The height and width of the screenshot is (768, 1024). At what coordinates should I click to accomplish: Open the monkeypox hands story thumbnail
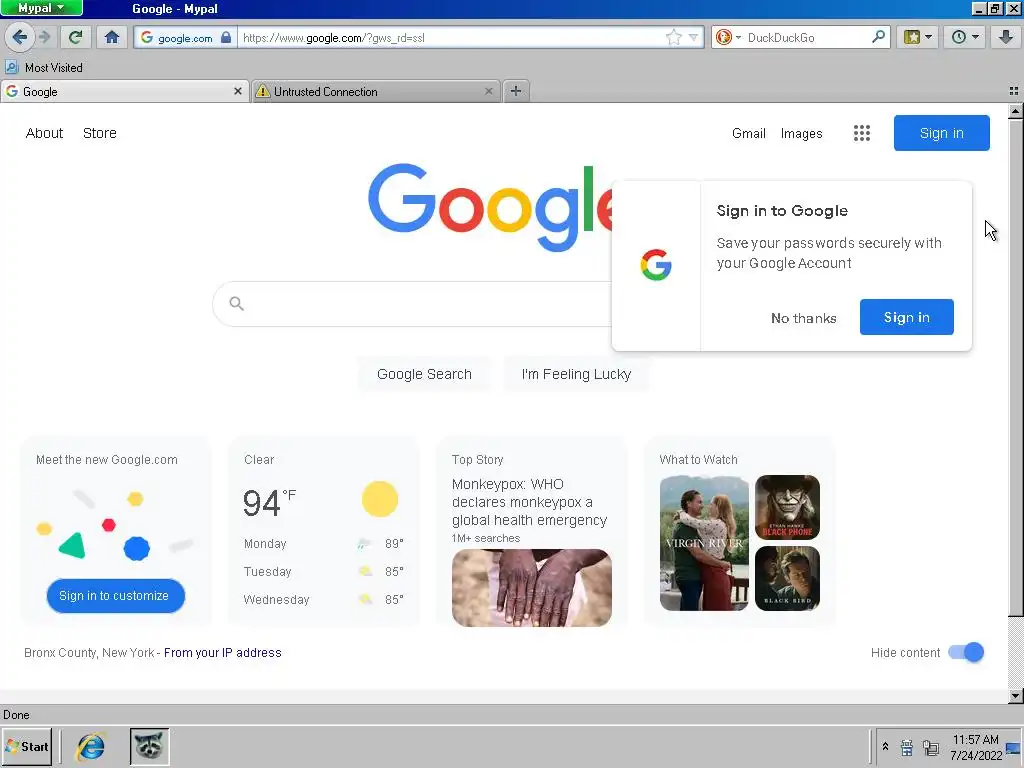[x=532, y=588]
